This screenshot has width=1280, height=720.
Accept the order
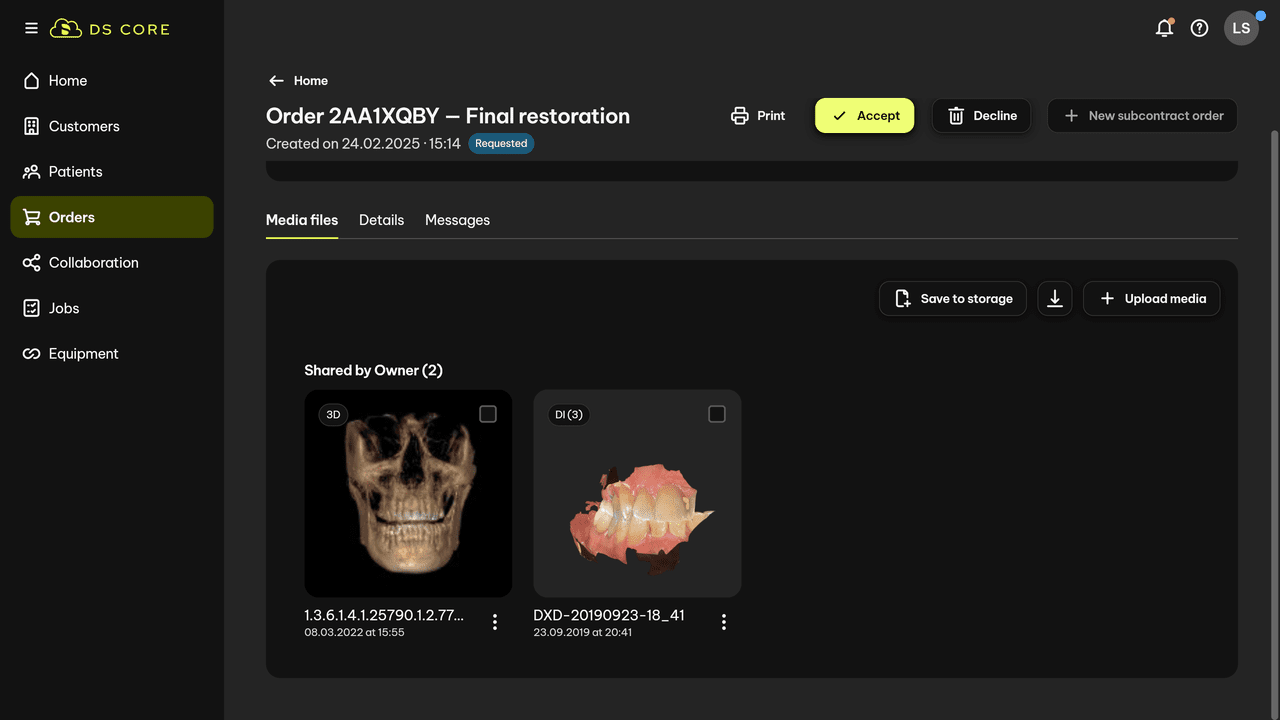tap(864, 116)
